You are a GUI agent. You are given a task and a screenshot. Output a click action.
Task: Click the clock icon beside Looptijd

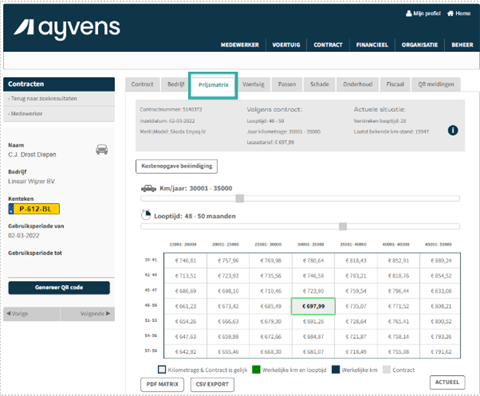tap(146, 215)
